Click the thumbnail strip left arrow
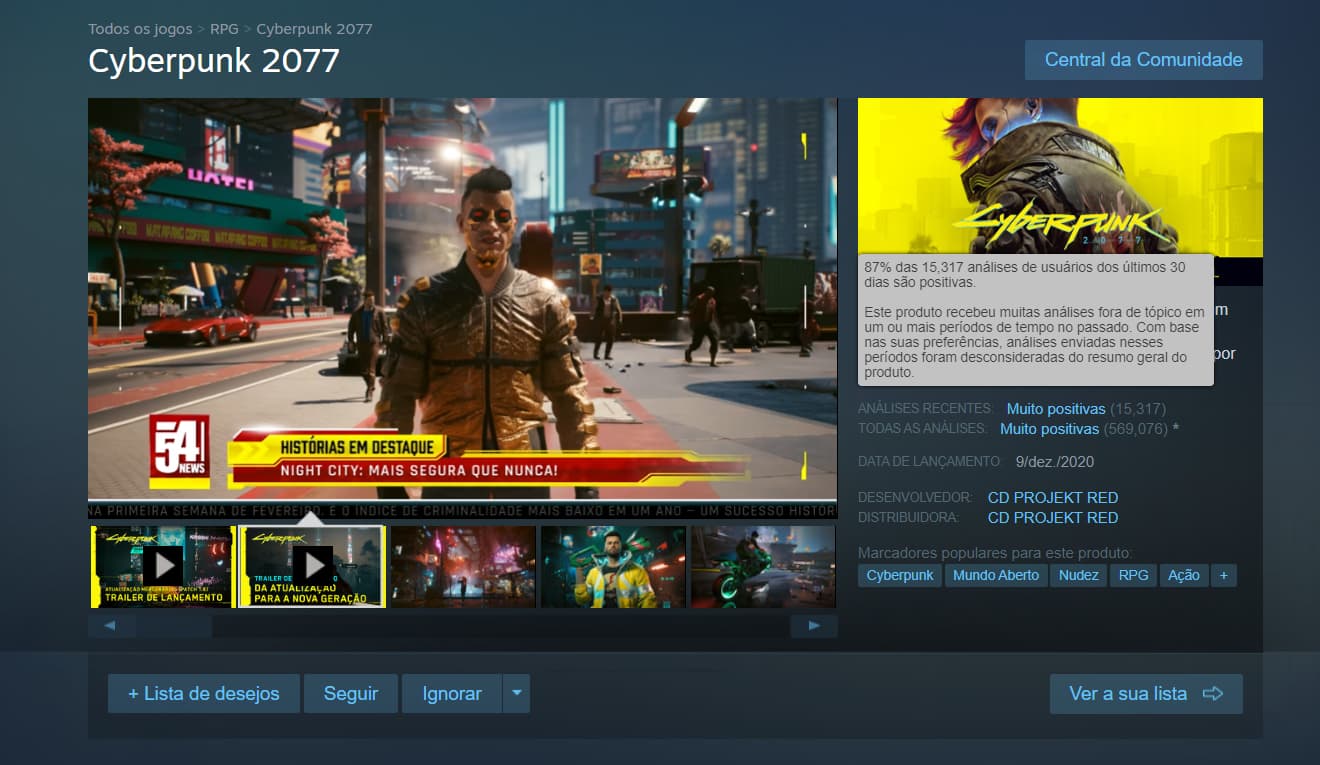The width and height of the screenshot is (1320, 765). (111, 626)
